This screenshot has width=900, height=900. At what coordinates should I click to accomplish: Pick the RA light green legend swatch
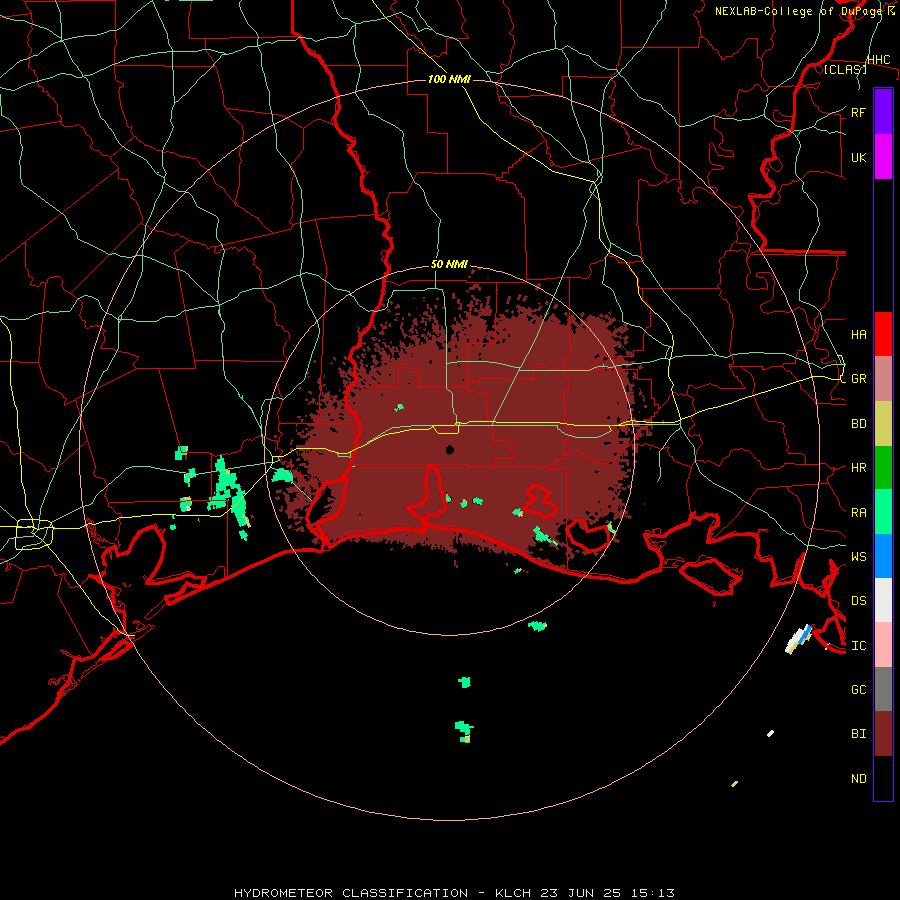tap(883, 512)
